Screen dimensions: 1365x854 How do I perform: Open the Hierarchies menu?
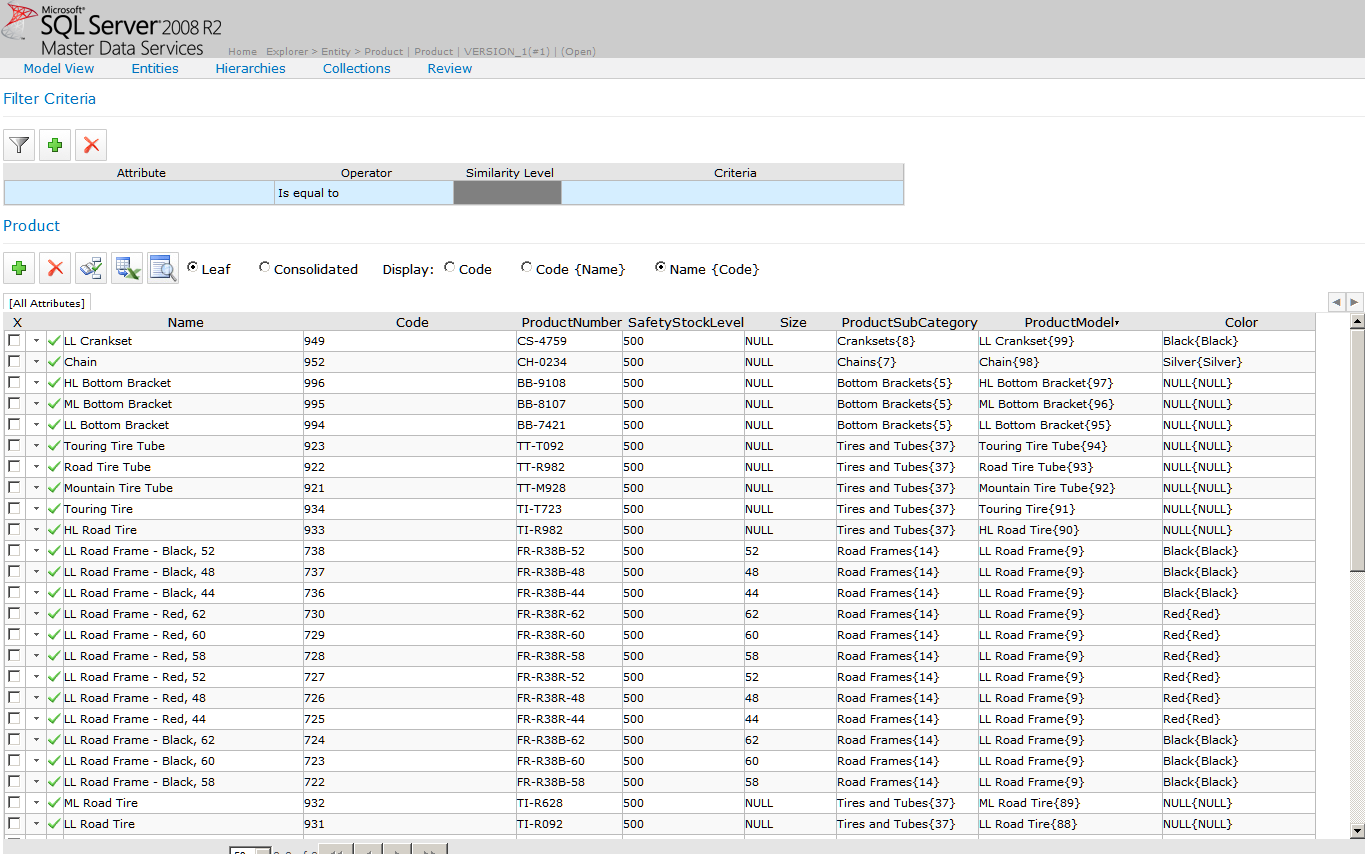pyautogui.click(x=250, y=69)
